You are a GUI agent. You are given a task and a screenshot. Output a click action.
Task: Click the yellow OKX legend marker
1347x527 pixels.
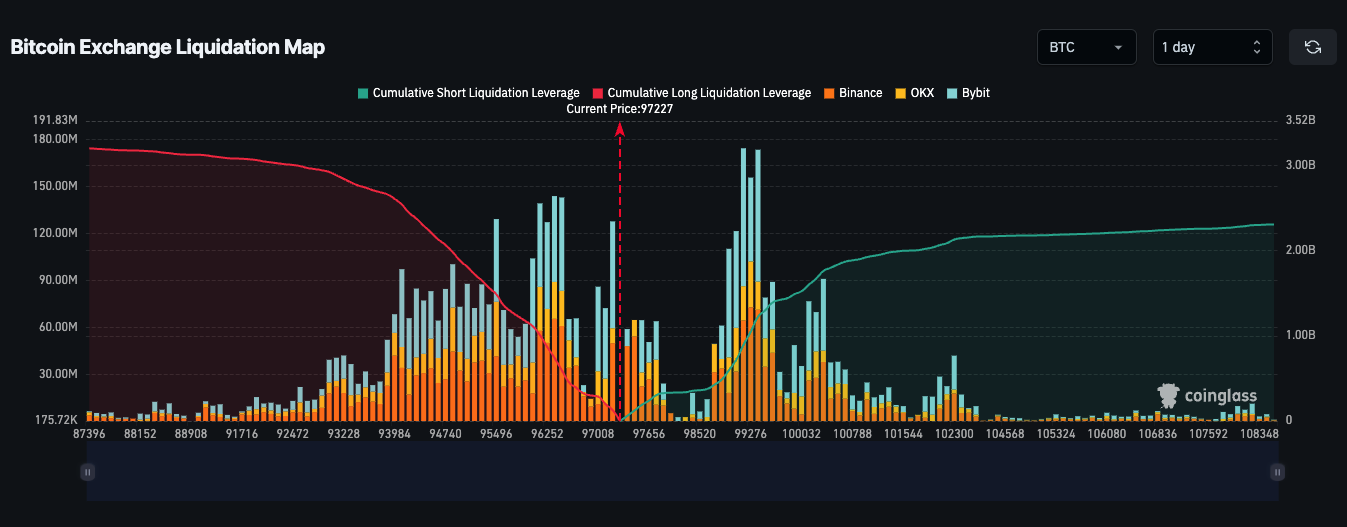pos(899,93)
